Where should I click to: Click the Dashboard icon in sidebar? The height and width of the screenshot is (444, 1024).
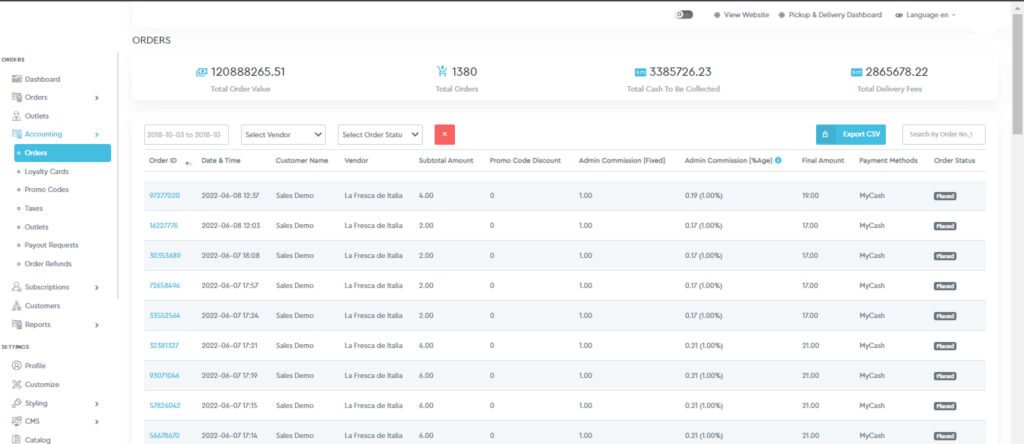click(x=16, y=79)
